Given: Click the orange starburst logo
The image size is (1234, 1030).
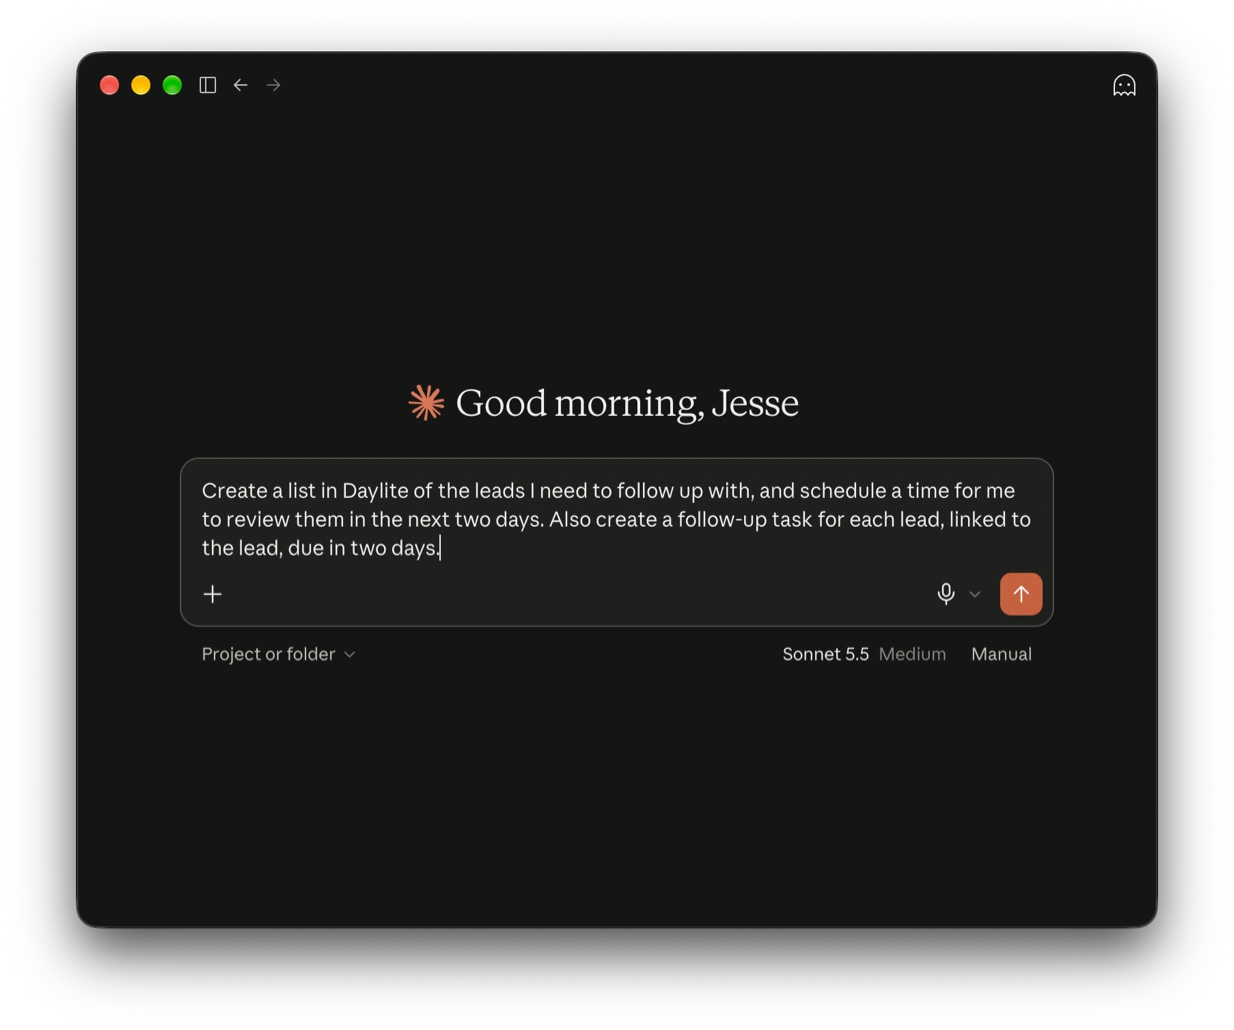Looking at the screenshot, I should (x=427, y=402).
